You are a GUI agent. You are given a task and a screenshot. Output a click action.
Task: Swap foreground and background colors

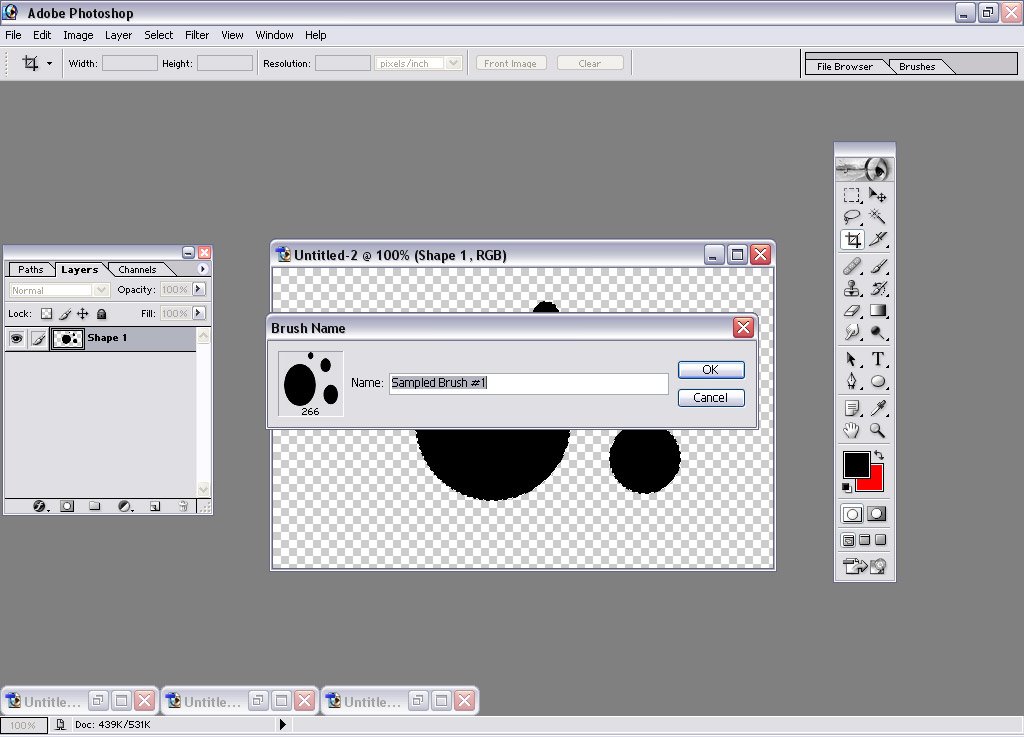(879, 455)
